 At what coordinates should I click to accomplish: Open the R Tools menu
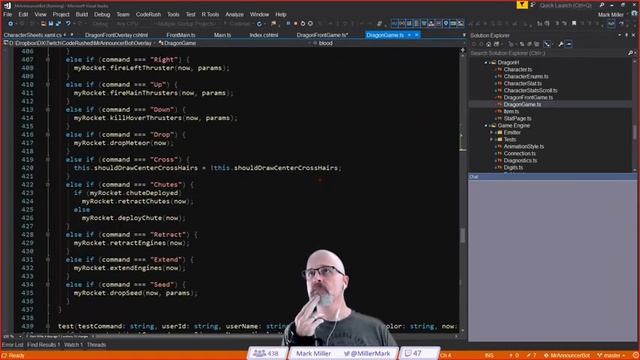click(210, 14)
